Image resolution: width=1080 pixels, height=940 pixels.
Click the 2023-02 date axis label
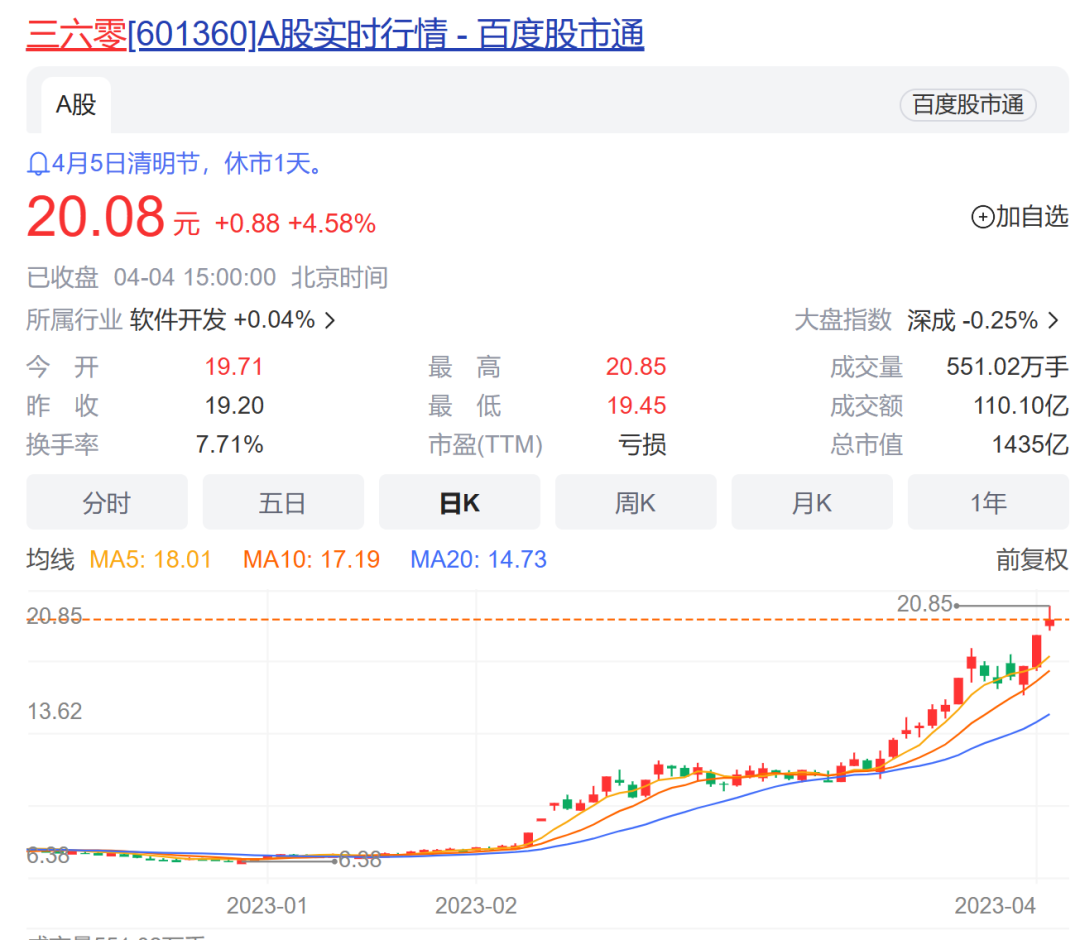(476, 906)
